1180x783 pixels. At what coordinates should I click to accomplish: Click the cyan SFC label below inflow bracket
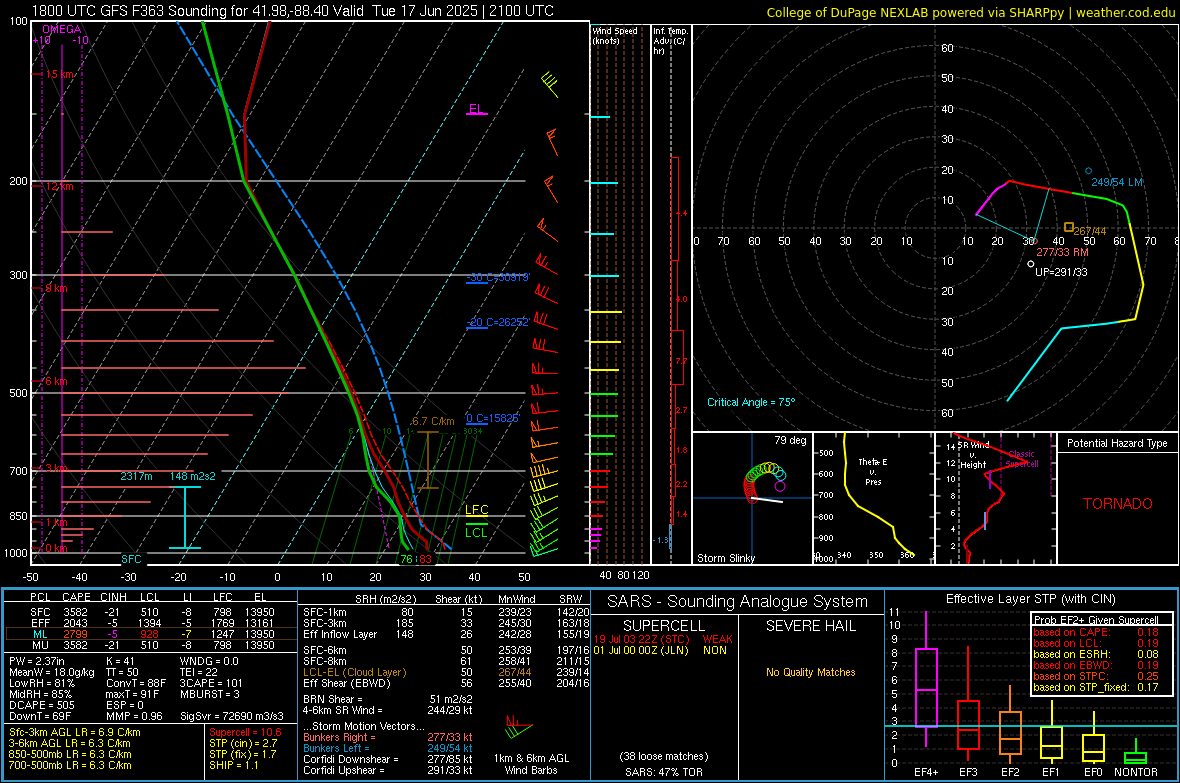tap(131, 559)
